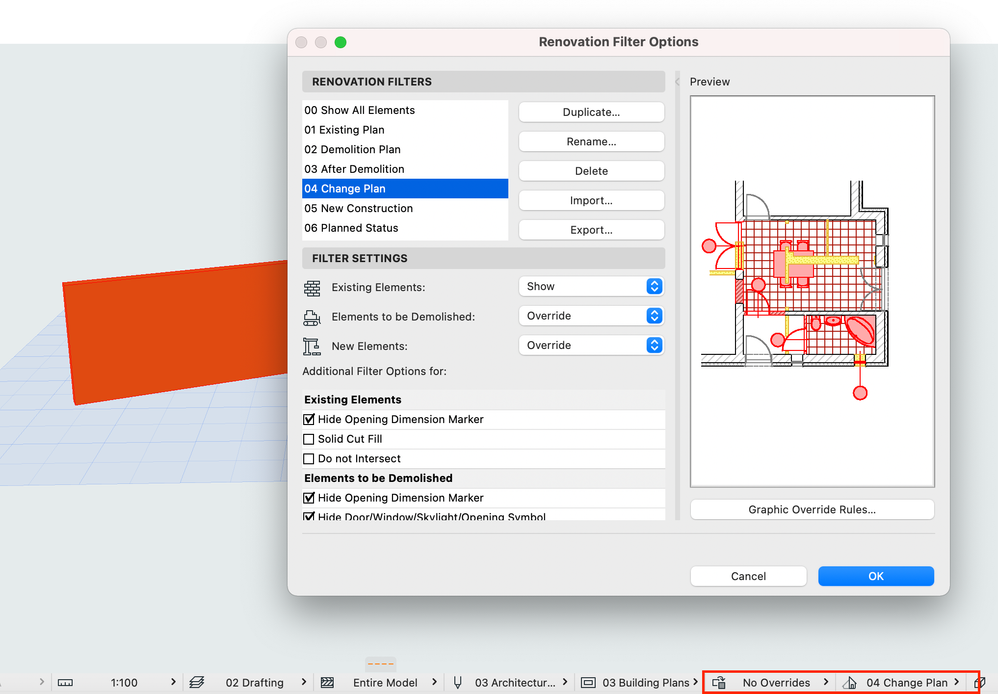Screen dimensions: 998x694
Task: Enable the Do not Intersect checkbox
Action: 309,459
